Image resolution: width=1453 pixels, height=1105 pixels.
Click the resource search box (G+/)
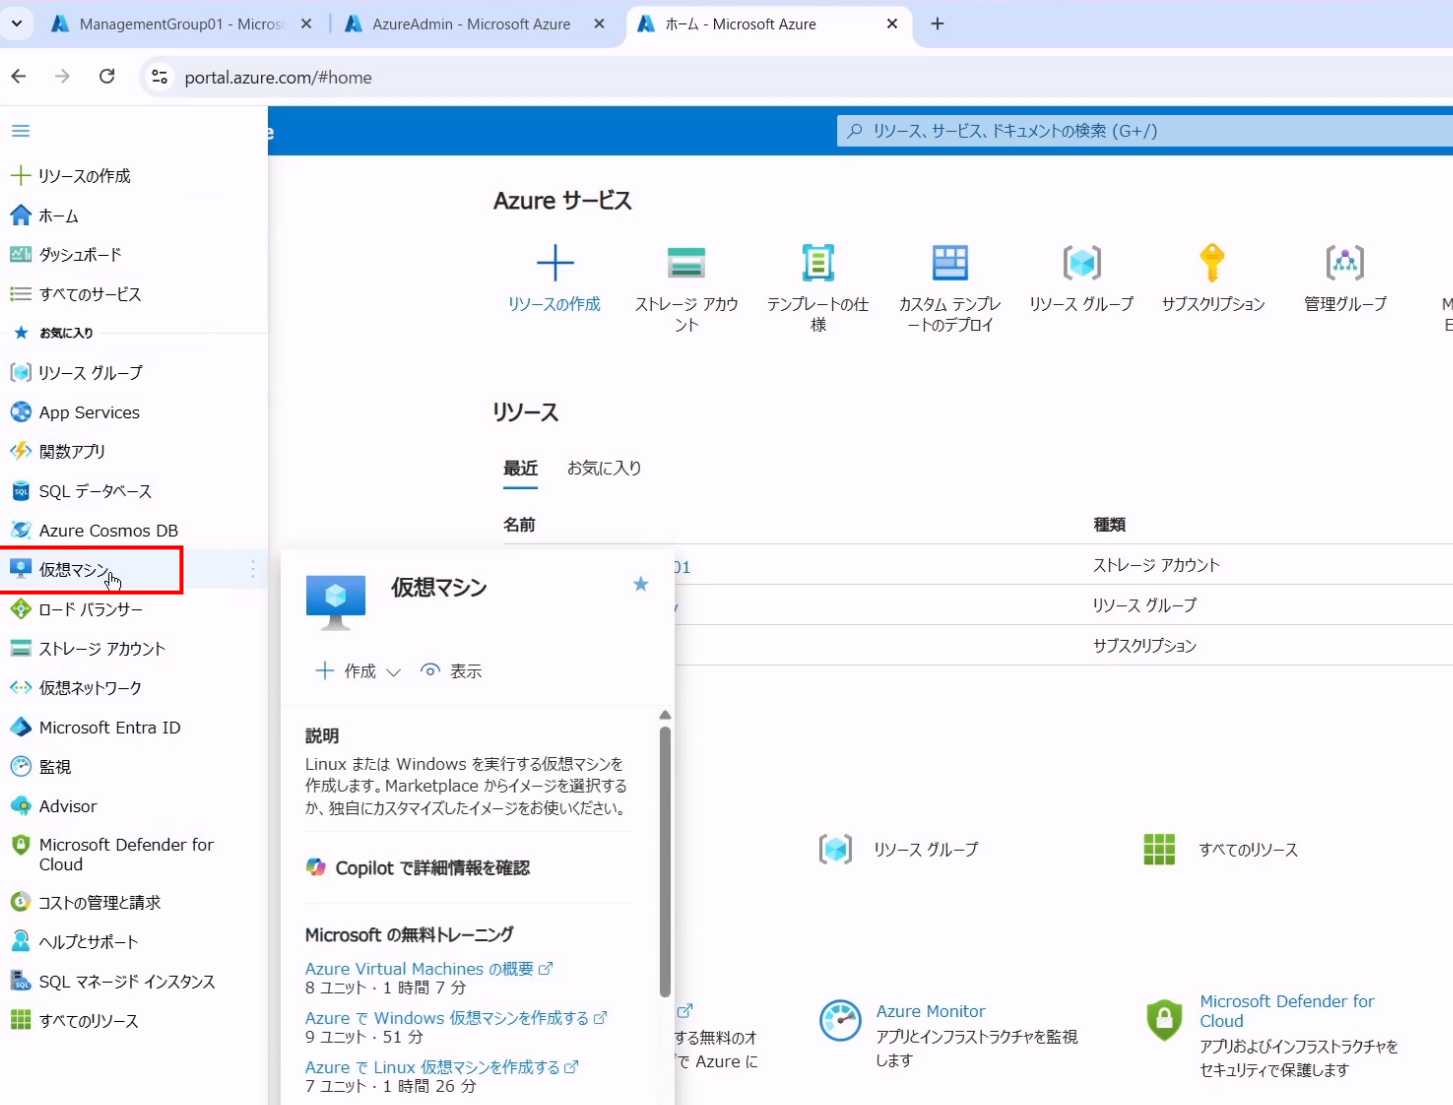click(x=1140, y=131)
